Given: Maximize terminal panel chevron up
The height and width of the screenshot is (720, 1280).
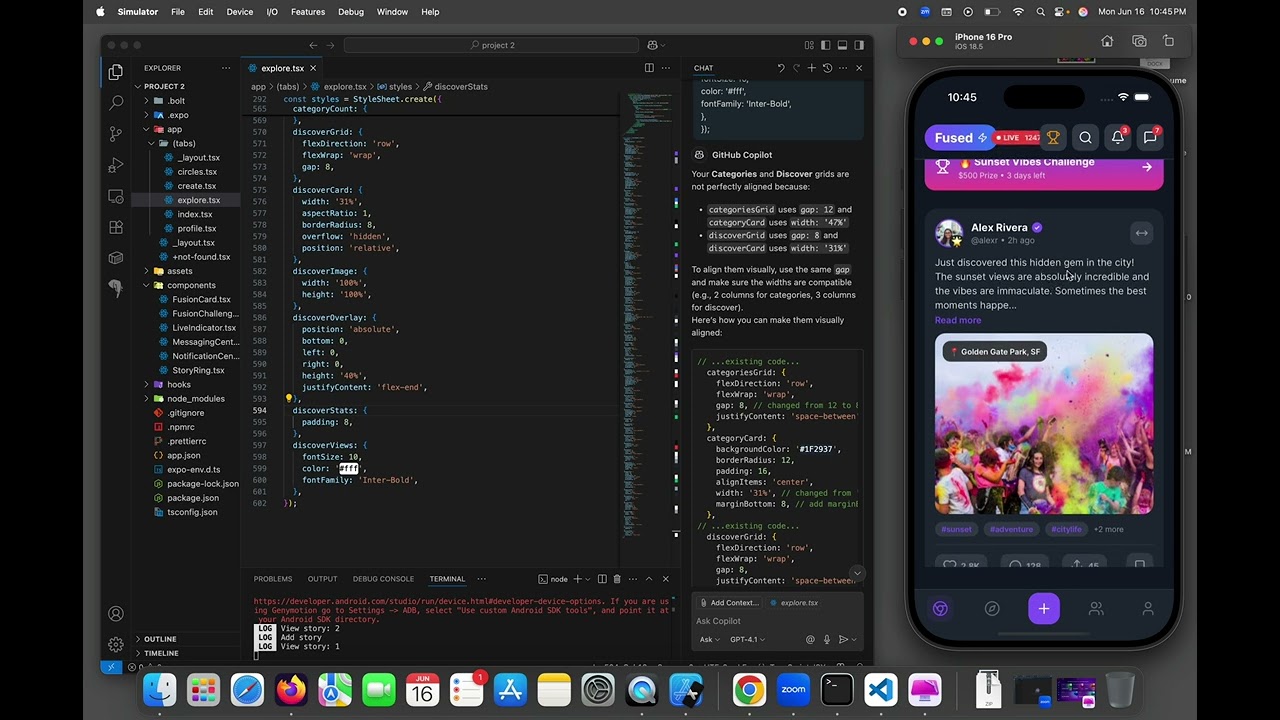Looking at the screenshot, I should point(649,579).
